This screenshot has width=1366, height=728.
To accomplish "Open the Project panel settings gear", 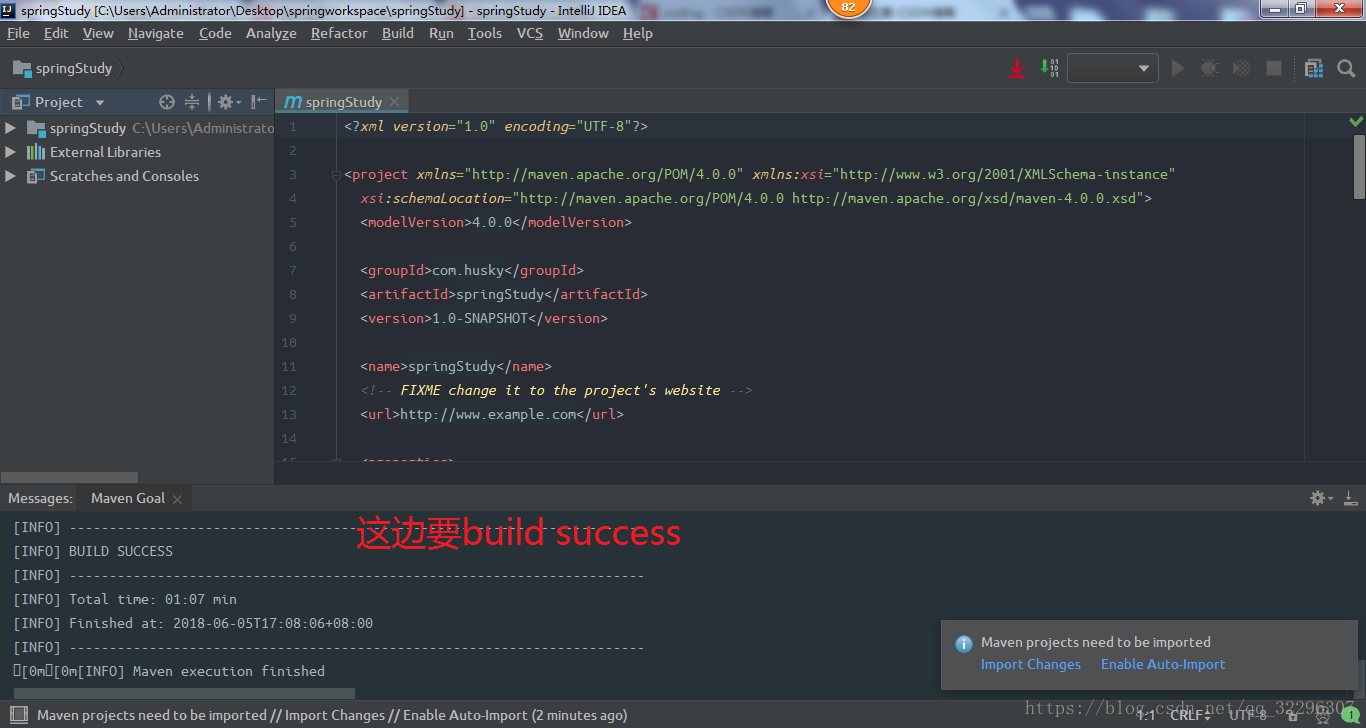I will point(227,102).
